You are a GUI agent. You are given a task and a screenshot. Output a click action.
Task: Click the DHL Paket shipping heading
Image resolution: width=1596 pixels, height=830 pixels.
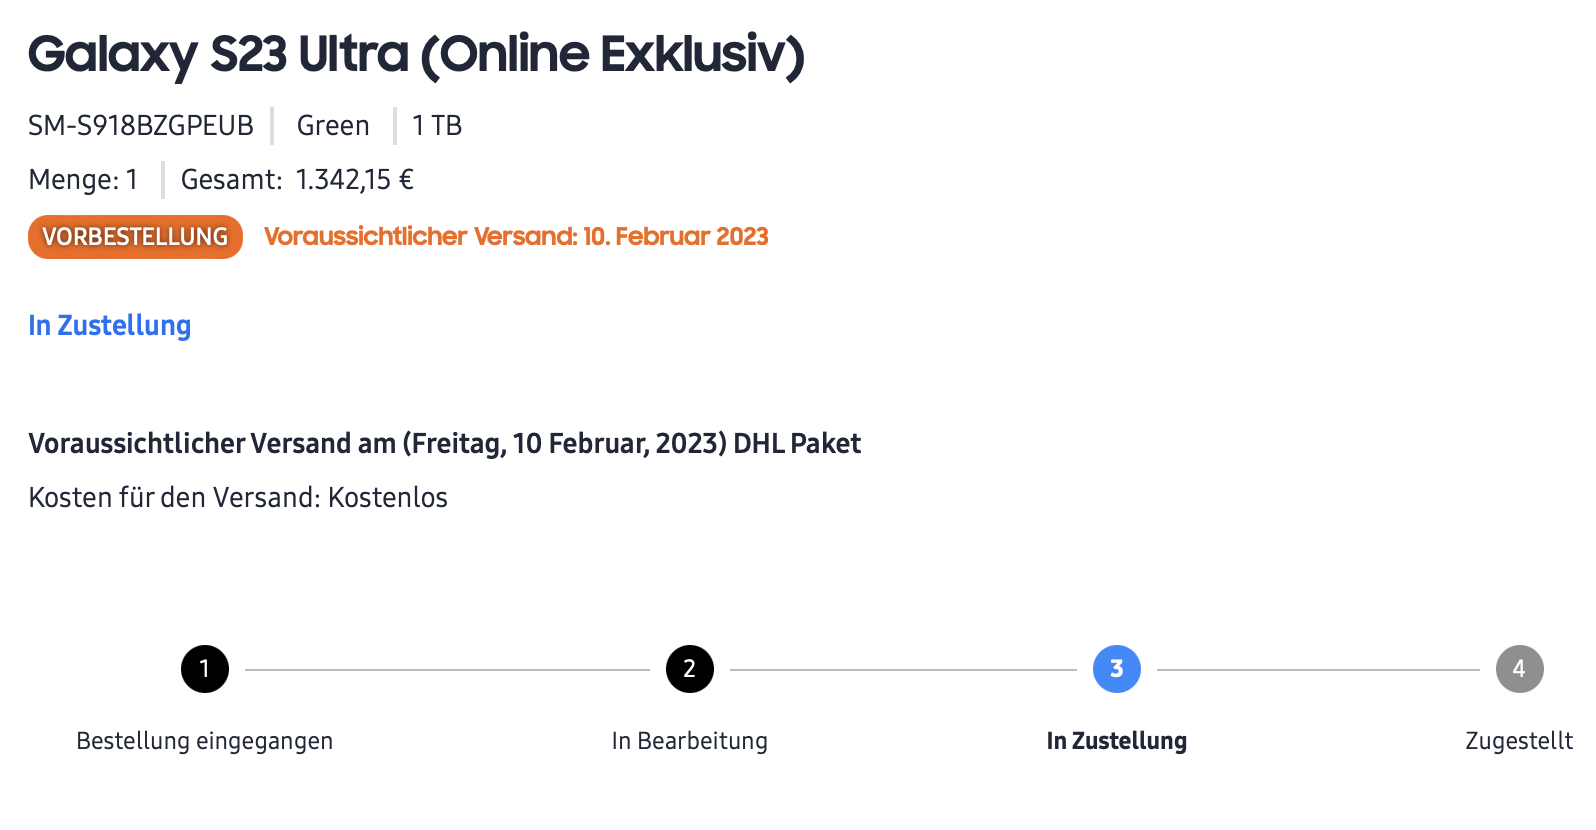click(444, 443)
